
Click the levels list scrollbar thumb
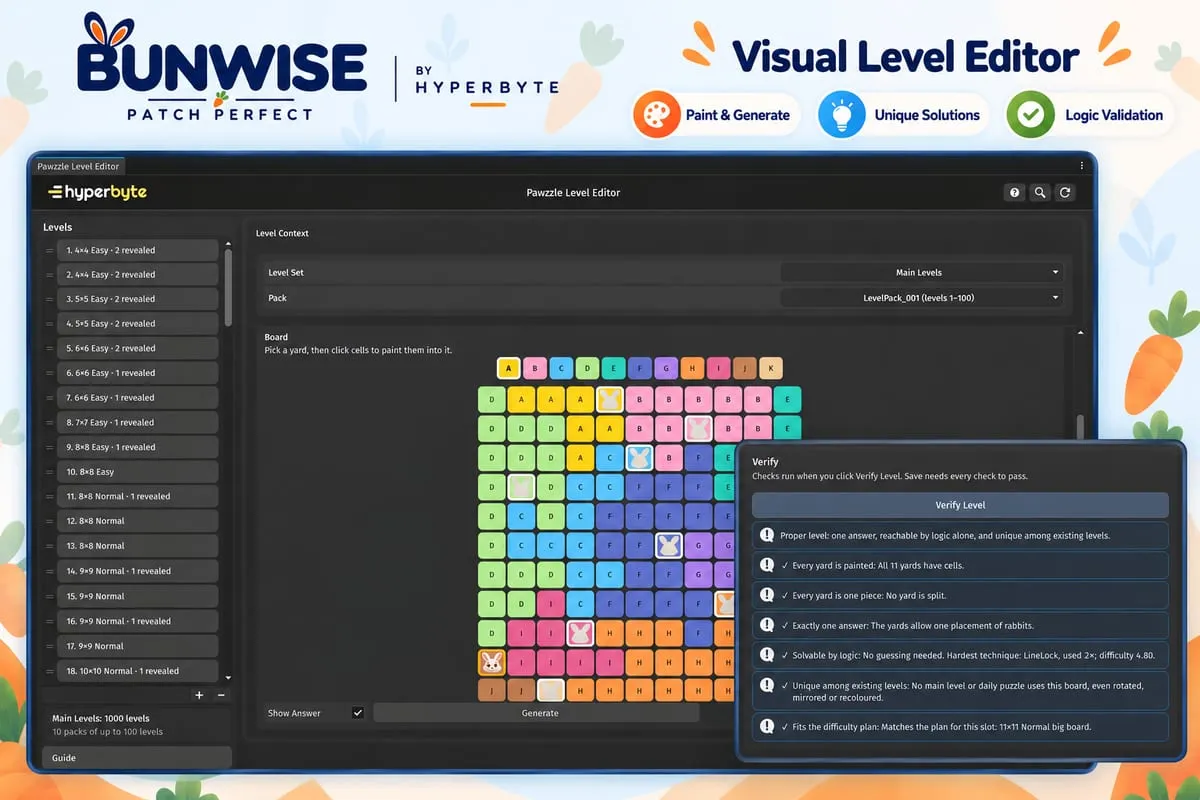228,287
